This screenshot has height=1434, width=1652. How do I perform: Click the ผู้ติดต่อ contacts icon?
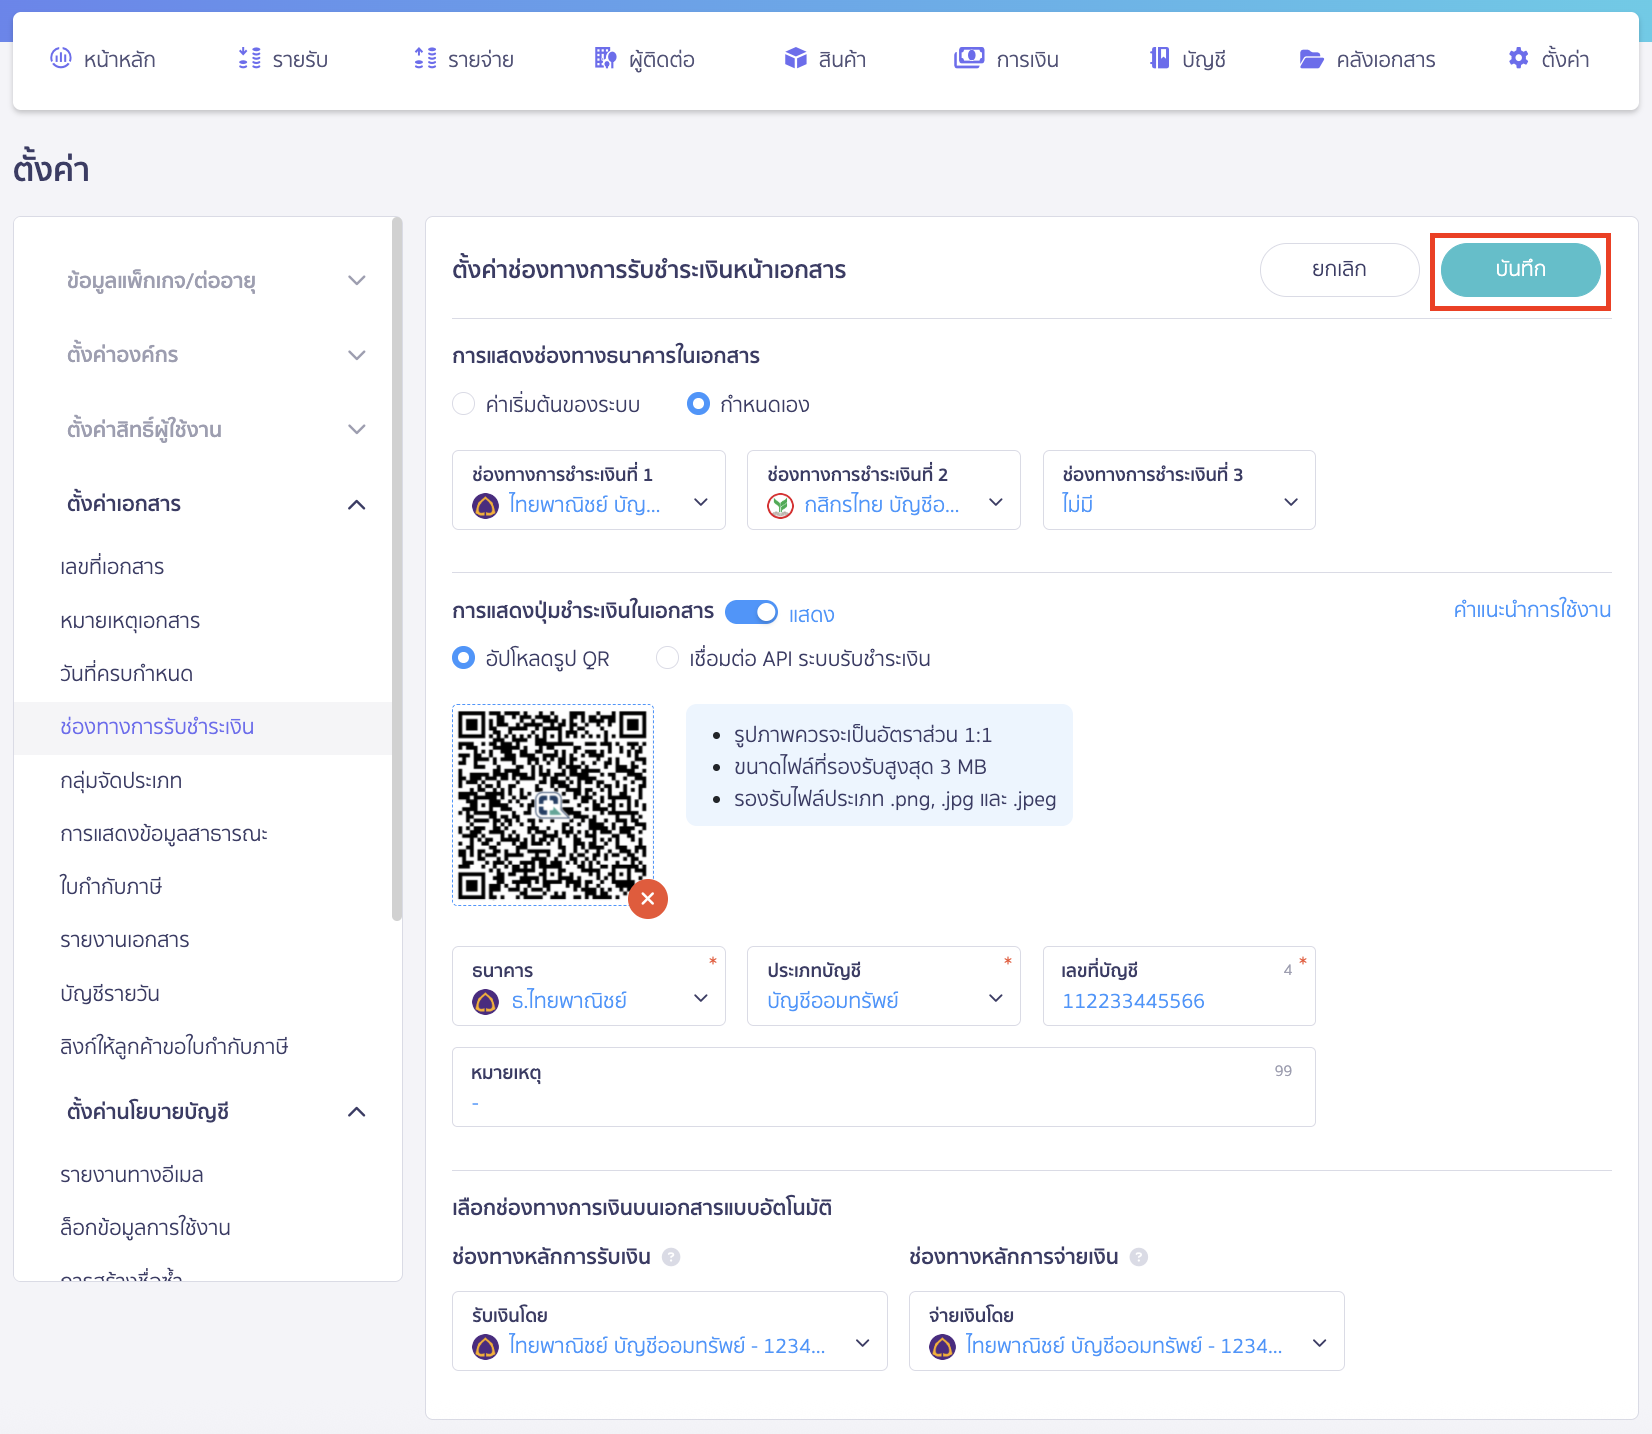pos(605,58)
